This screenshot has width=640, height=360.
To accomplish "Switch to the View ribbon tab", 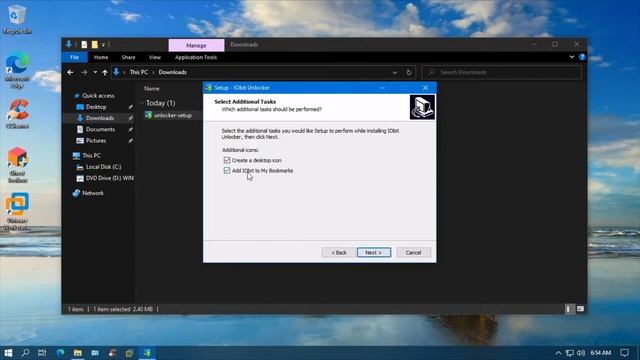I will coord(155,58).
